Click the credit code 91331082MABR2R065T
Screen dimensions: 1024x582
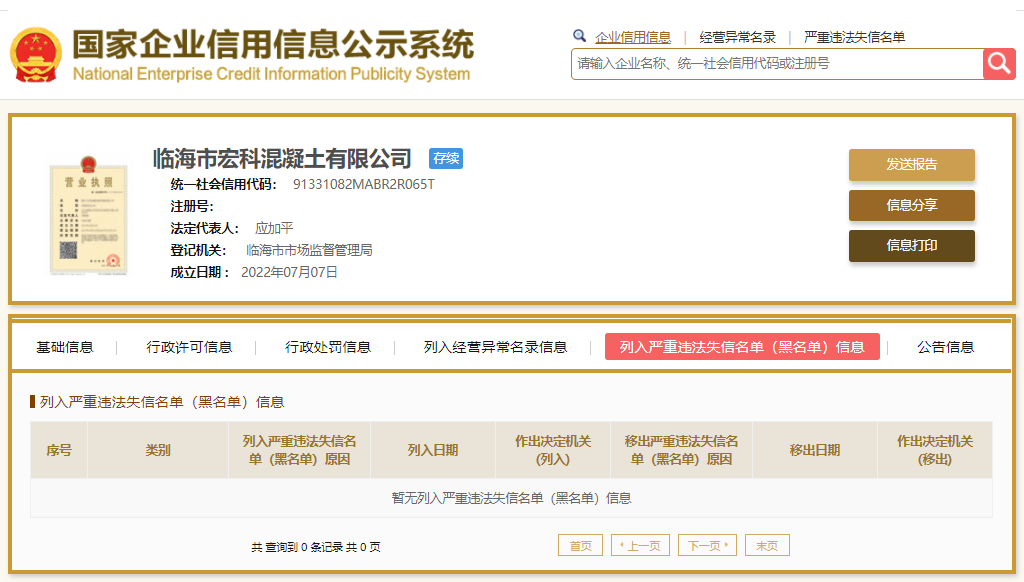(x=364, y=184)
